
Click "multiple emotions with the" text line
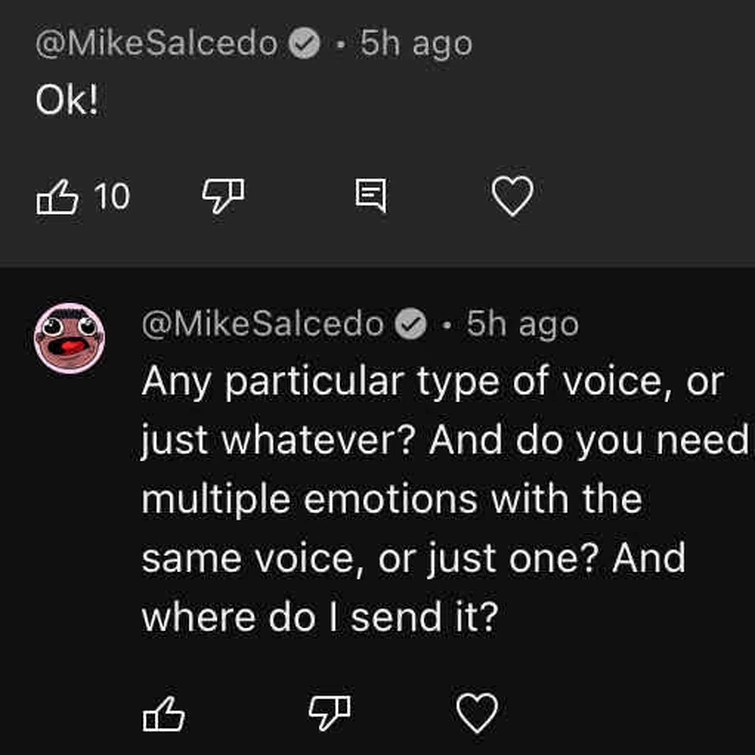(x=391, y=499)
